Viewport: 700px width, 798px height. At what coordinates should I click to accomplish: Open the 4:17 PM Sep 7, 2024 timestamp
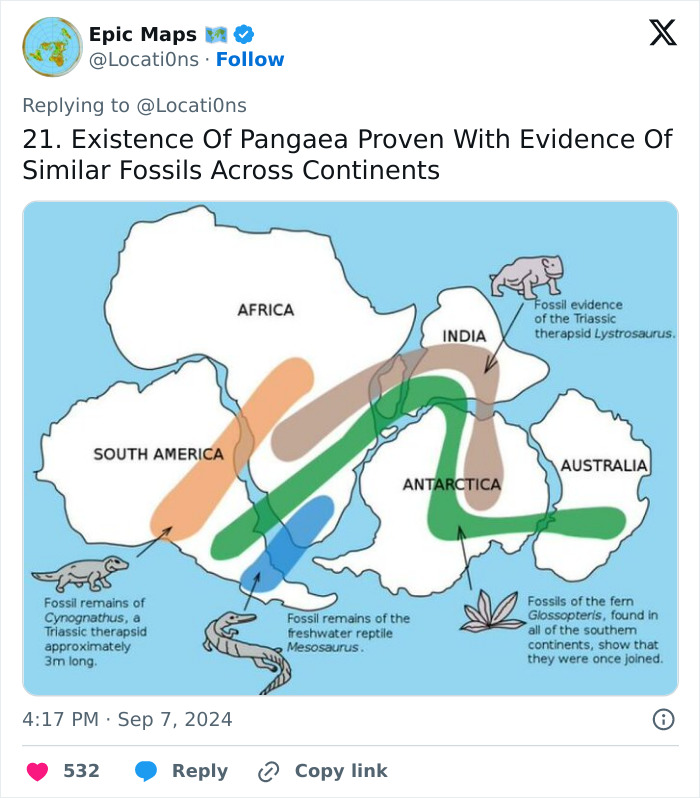(x=127, y=719)
